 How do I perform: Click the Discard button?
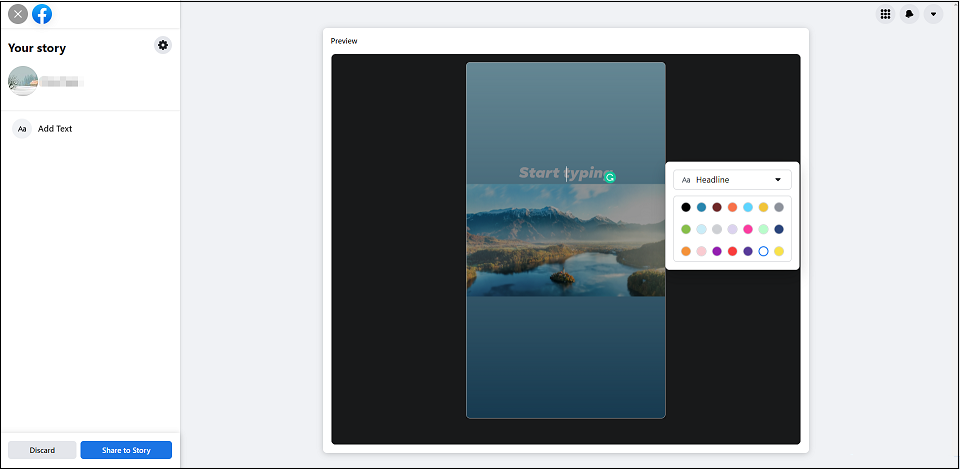42,450
